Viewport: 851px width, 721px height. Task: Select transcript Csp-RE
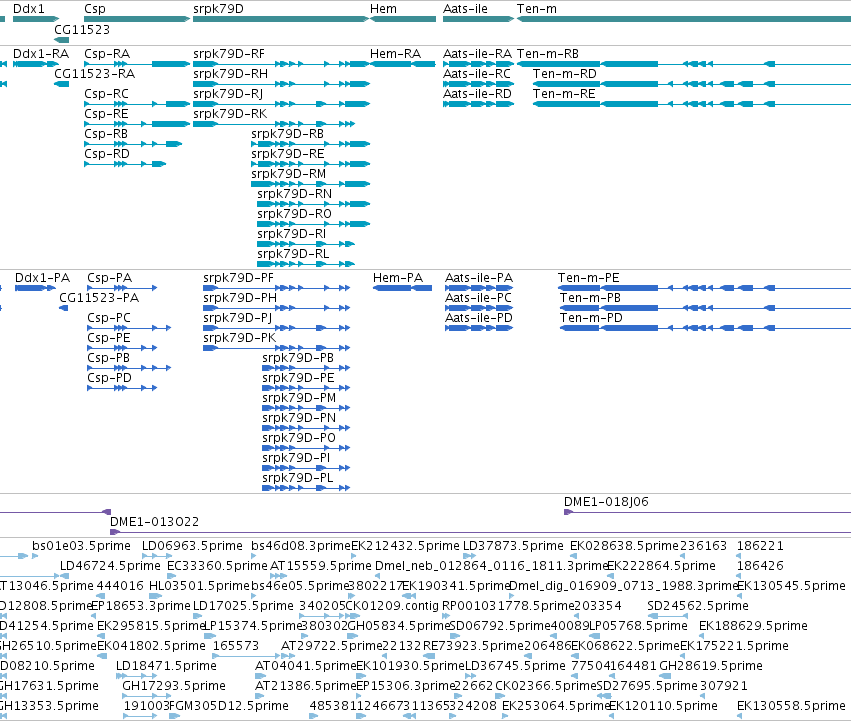[106, 114]
